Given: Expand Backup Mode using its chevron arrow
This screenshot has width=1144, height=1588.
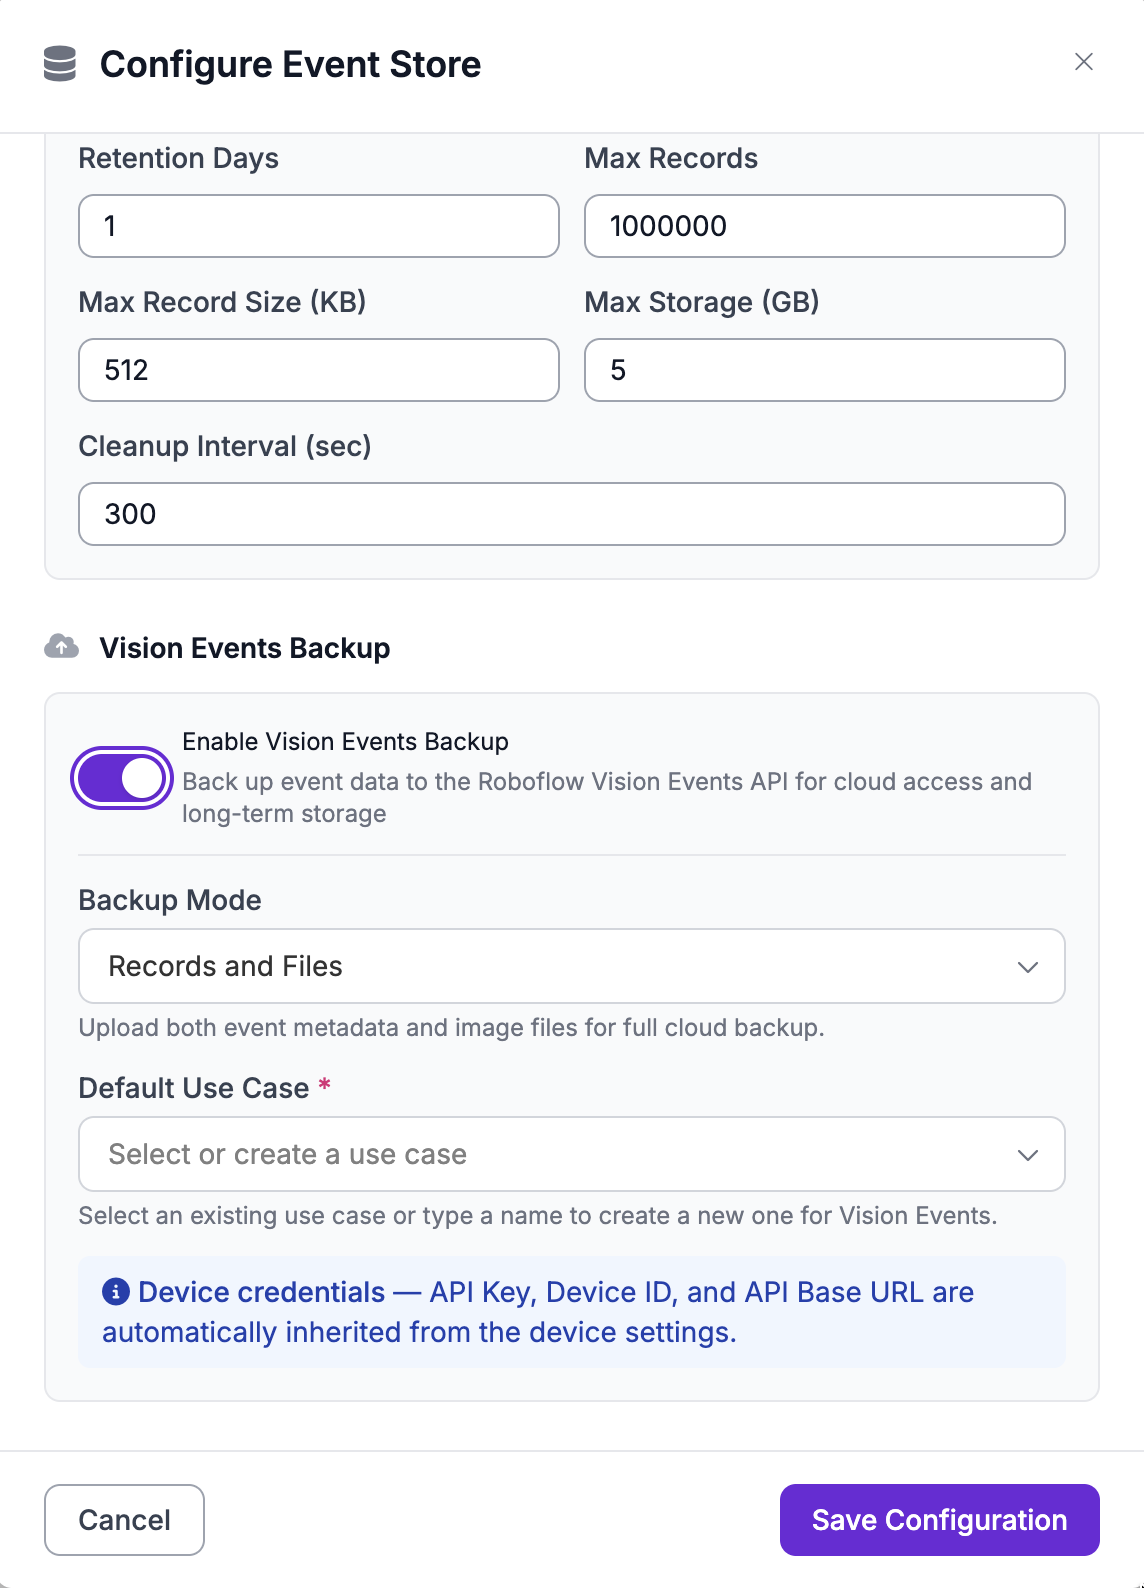Looking at the screenshot, I should (1027, 967).
